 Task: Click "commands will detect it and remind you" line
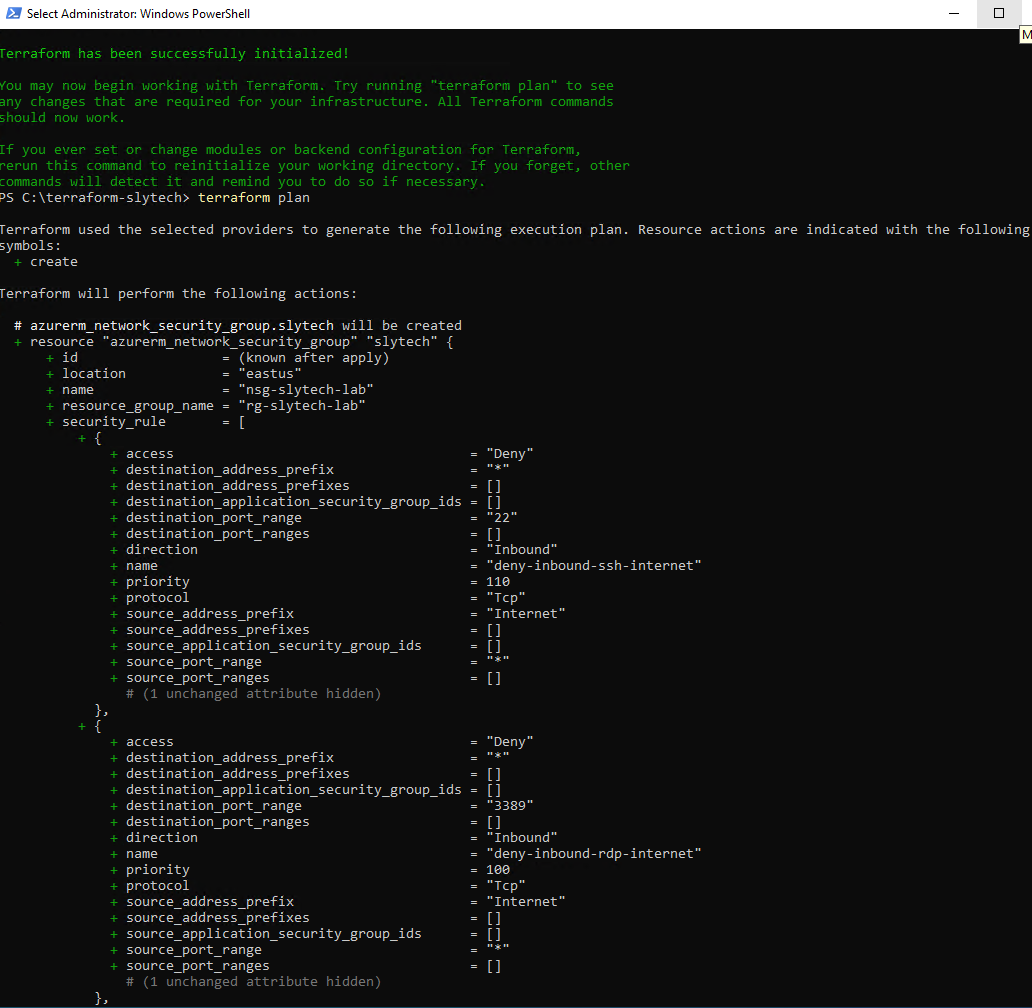pyautogui.click(x=242, y=182)
